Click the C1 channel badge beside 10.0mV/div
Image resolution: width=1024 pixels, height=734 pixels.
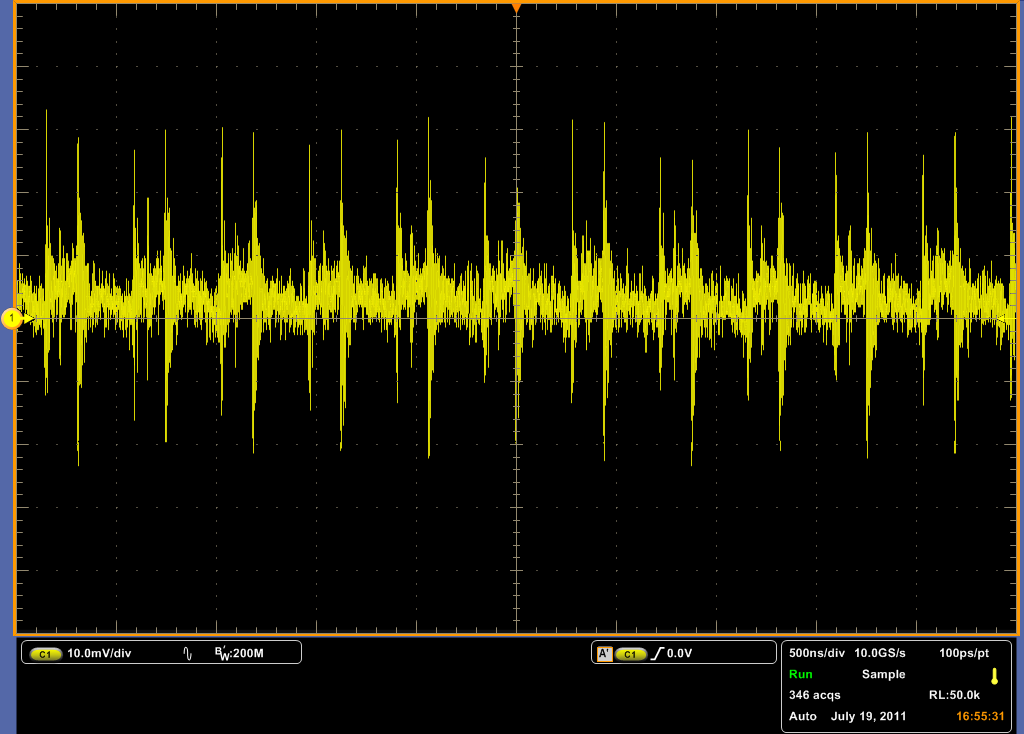45,654
